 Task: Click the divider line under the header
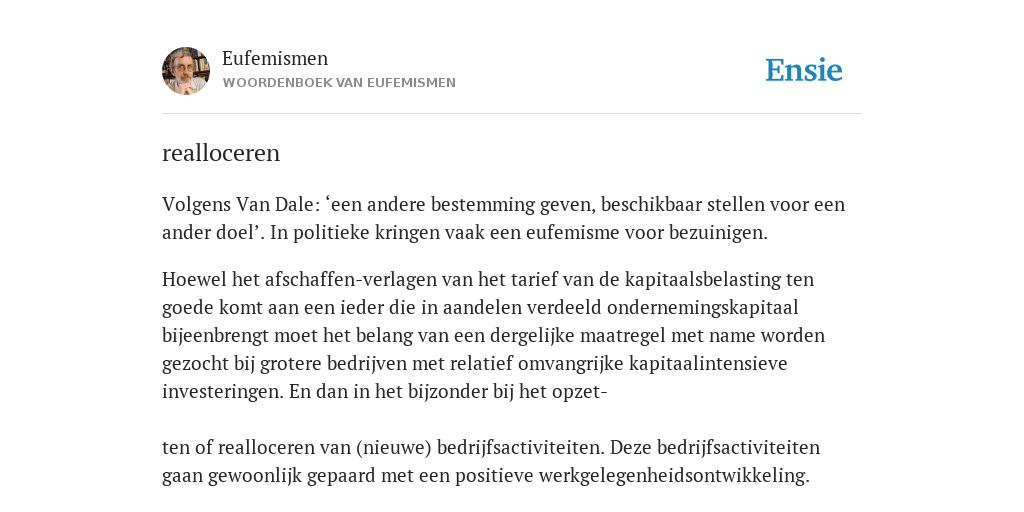512,114
